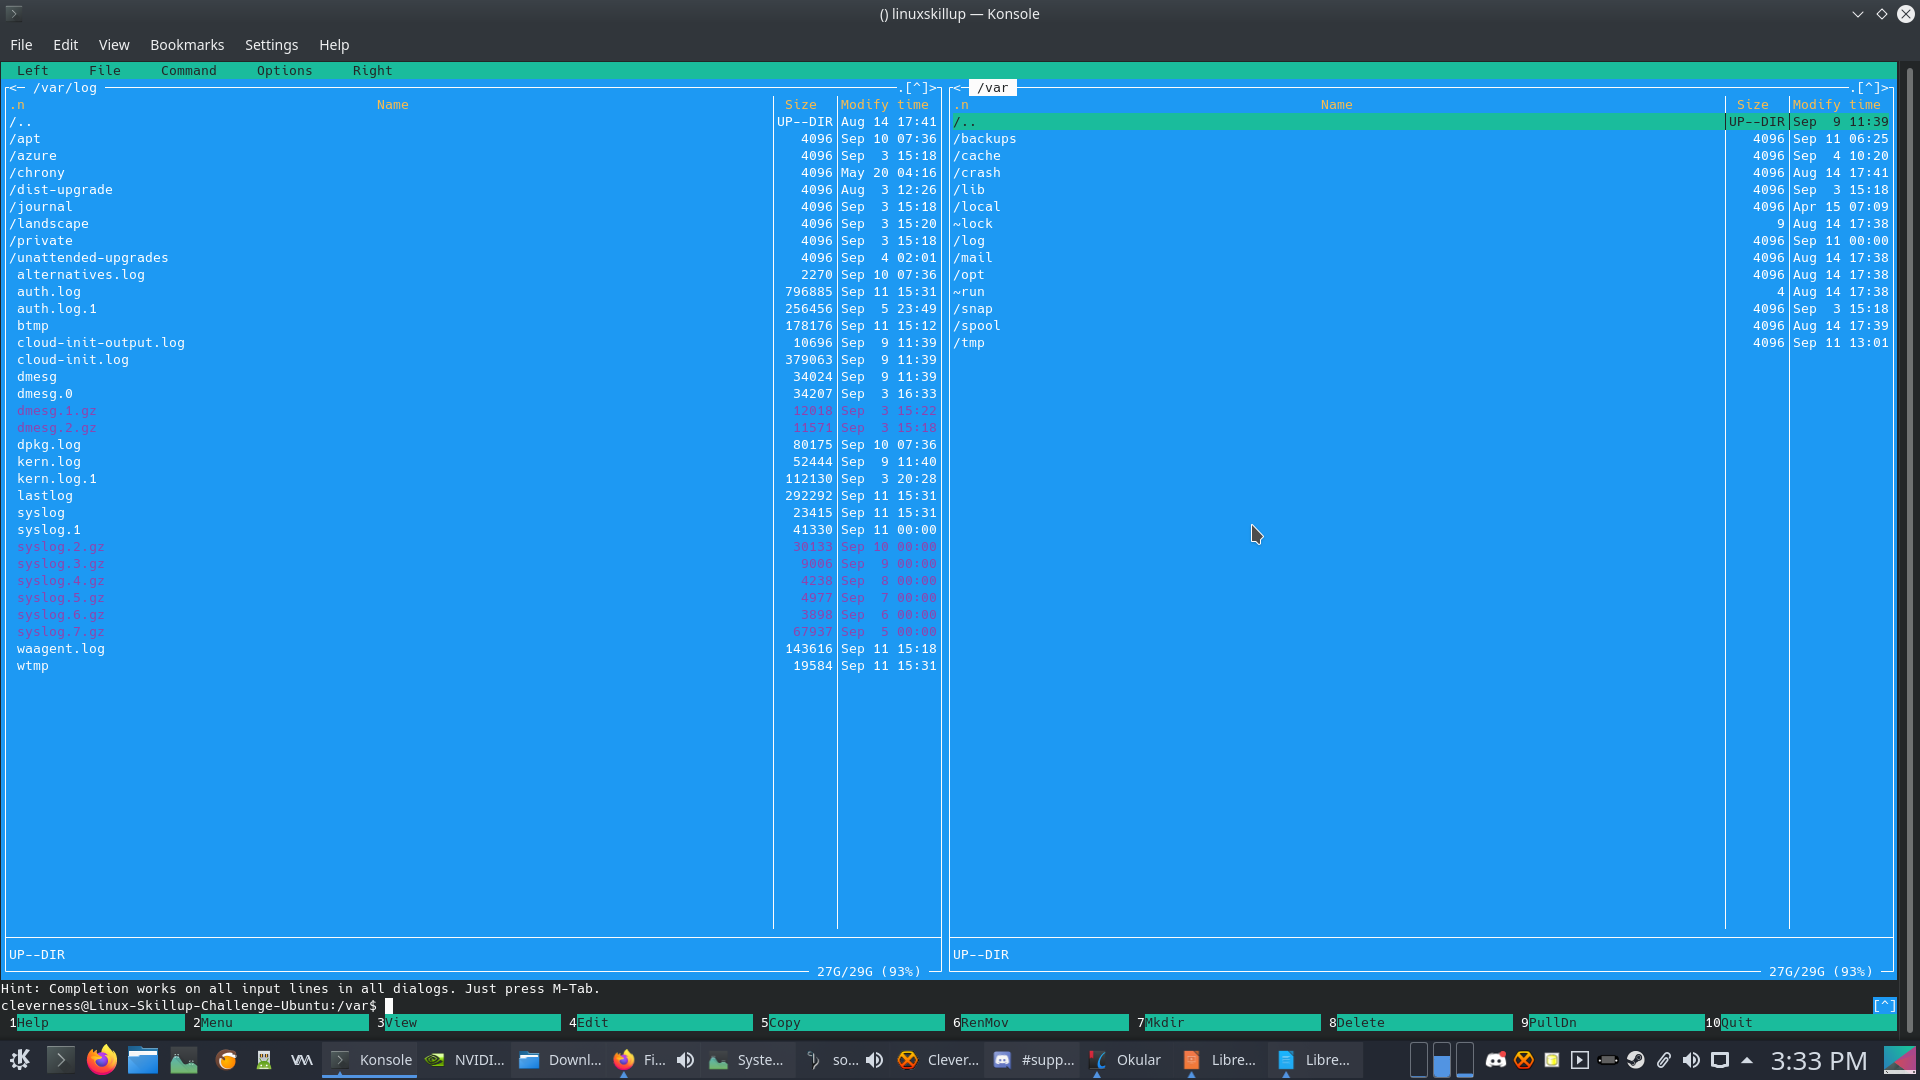Screen dimensions: 1920x1080
Task: Switch to the blue LibreOffice Writer taskbar entry
Action: 1316,1060
